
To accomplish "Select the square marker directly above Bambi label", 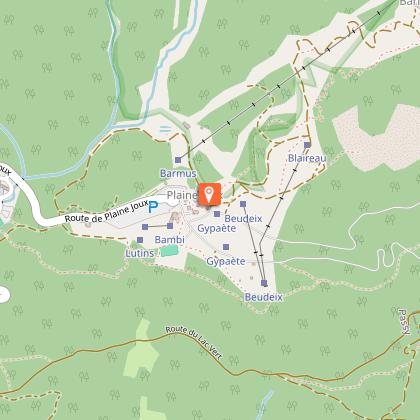I will point(170,226).
